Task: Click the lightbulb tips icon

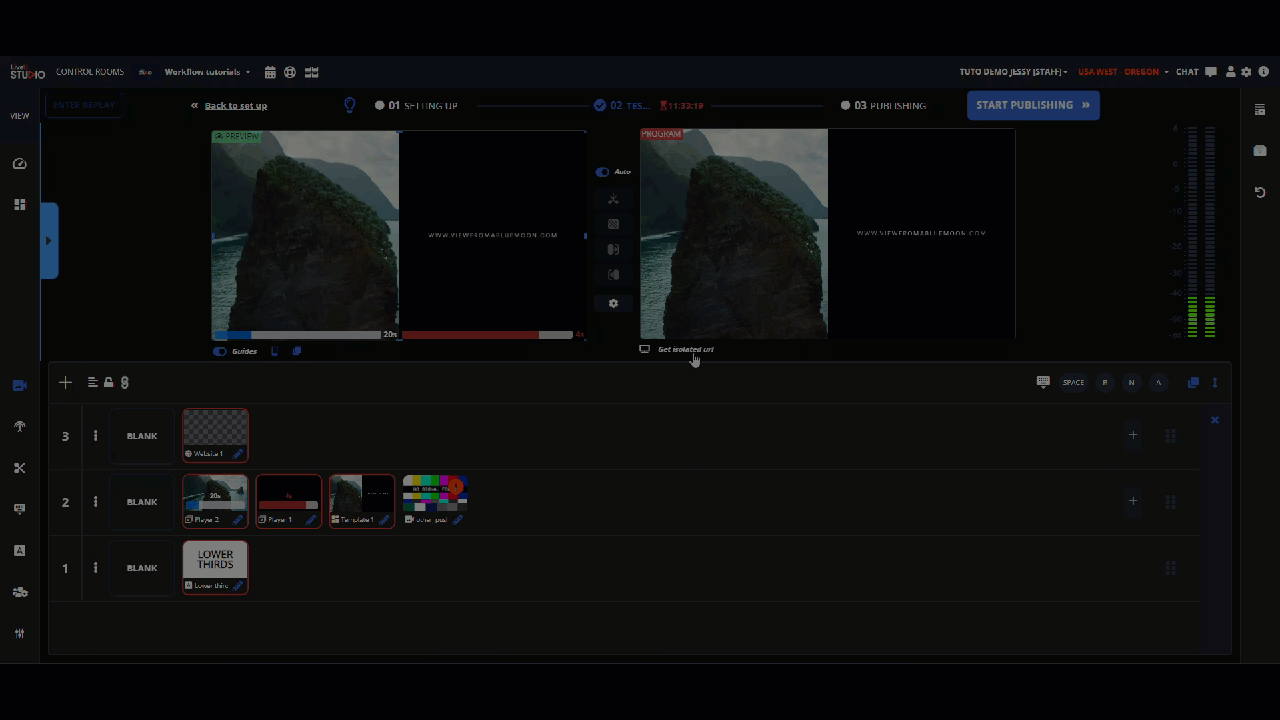Action: [x=350, y=105]
